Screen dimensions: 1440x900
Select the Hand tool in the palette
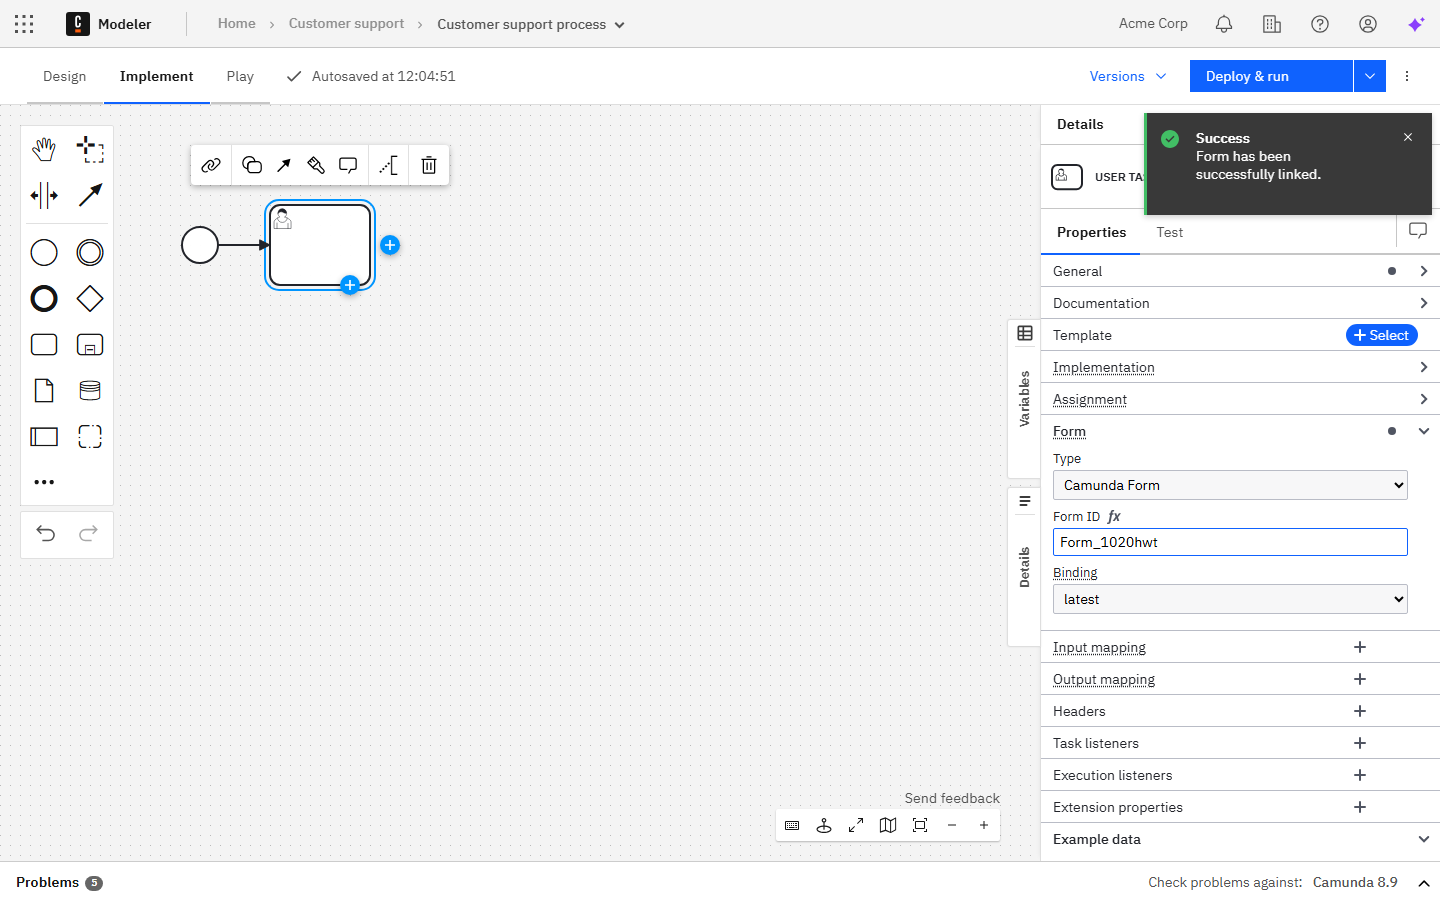click(44, 150)
